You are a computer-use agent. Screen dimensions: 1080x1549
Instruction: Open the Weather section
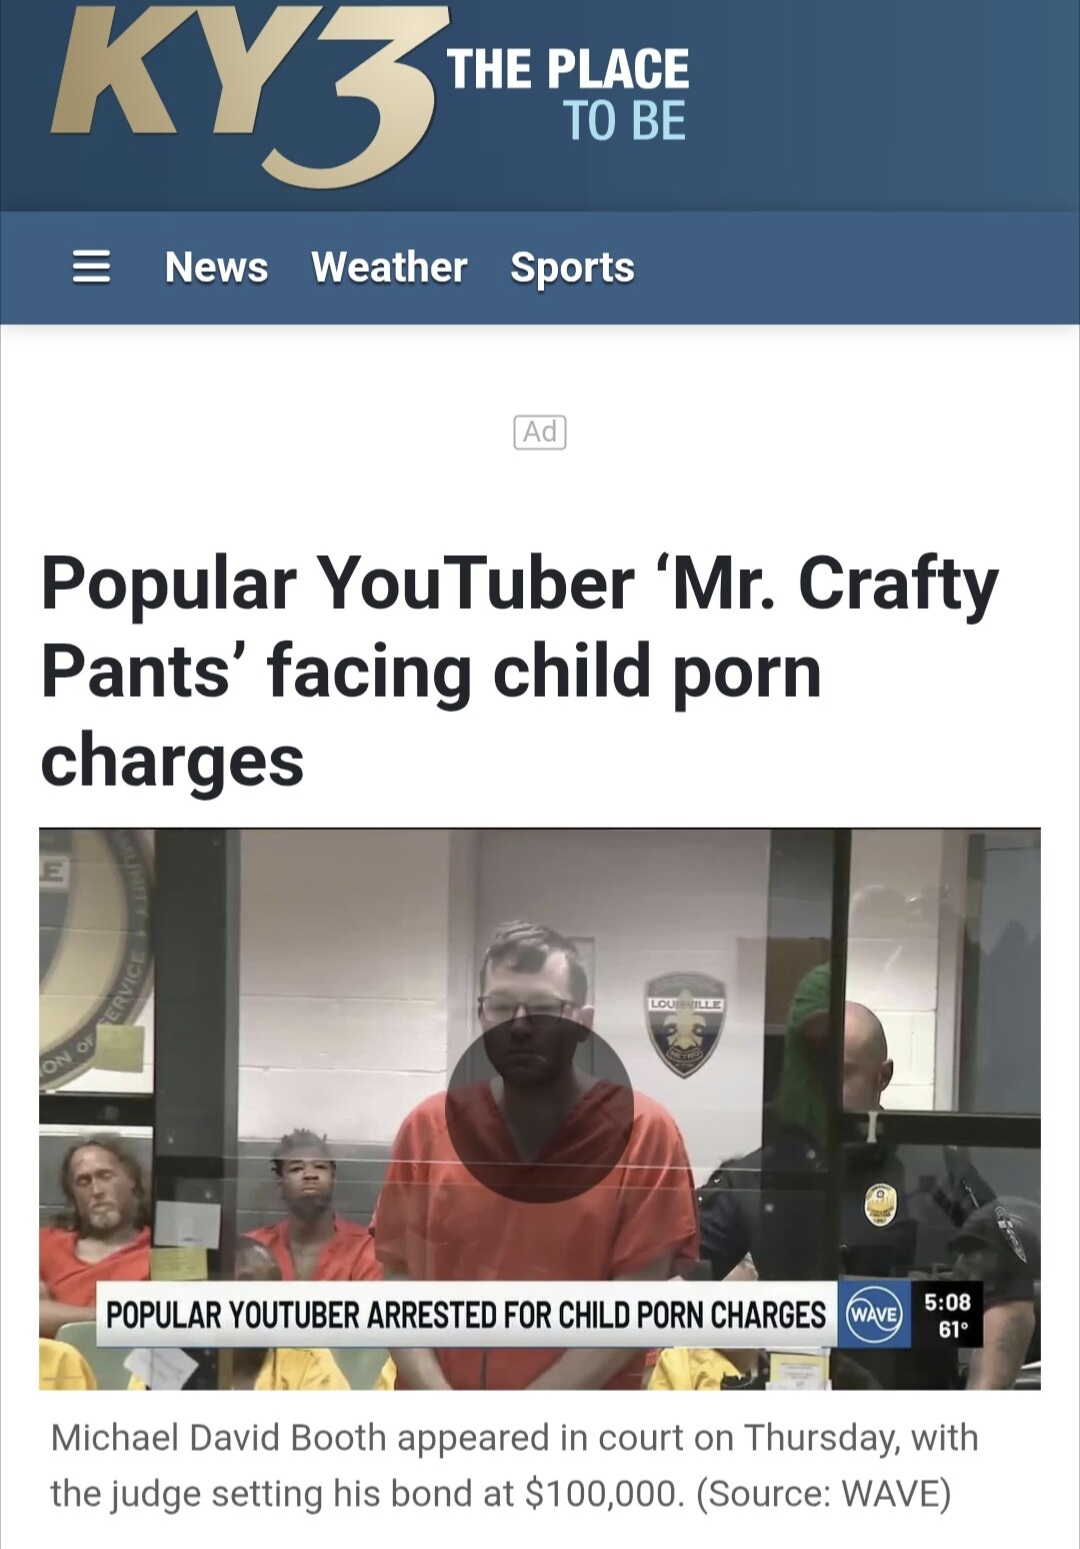point(389,267)
